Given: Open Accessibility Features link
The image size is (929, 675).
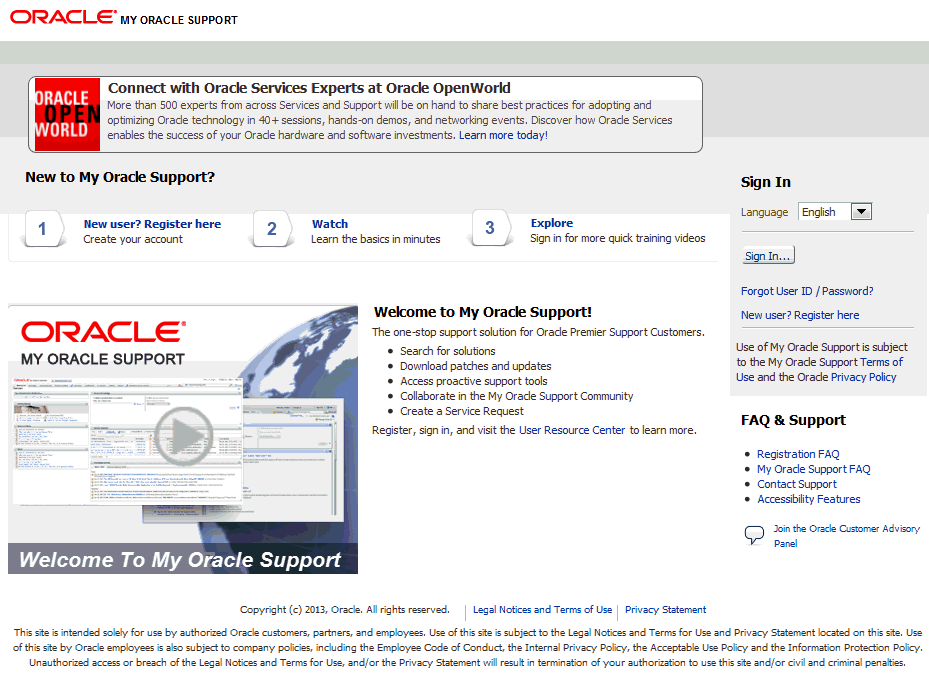Looking at the screenshot, I should (x=809, y=499).
